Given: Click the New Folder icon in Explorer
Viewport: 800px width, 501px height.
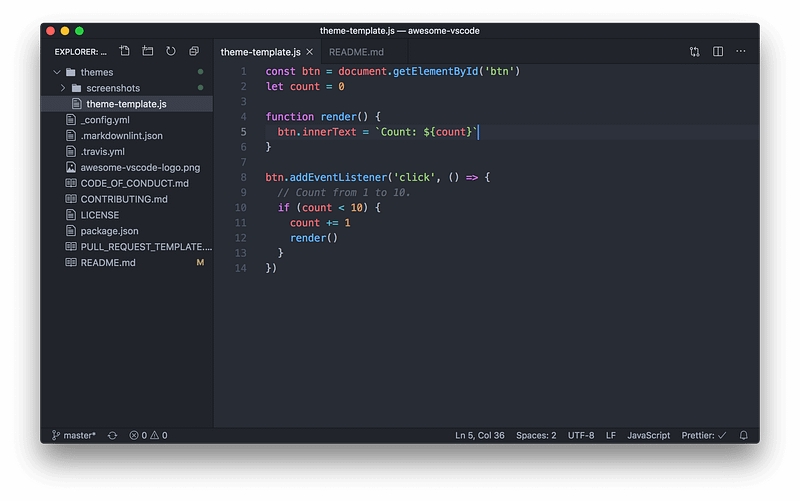Looking at the screenshot, I should (148, 51).
